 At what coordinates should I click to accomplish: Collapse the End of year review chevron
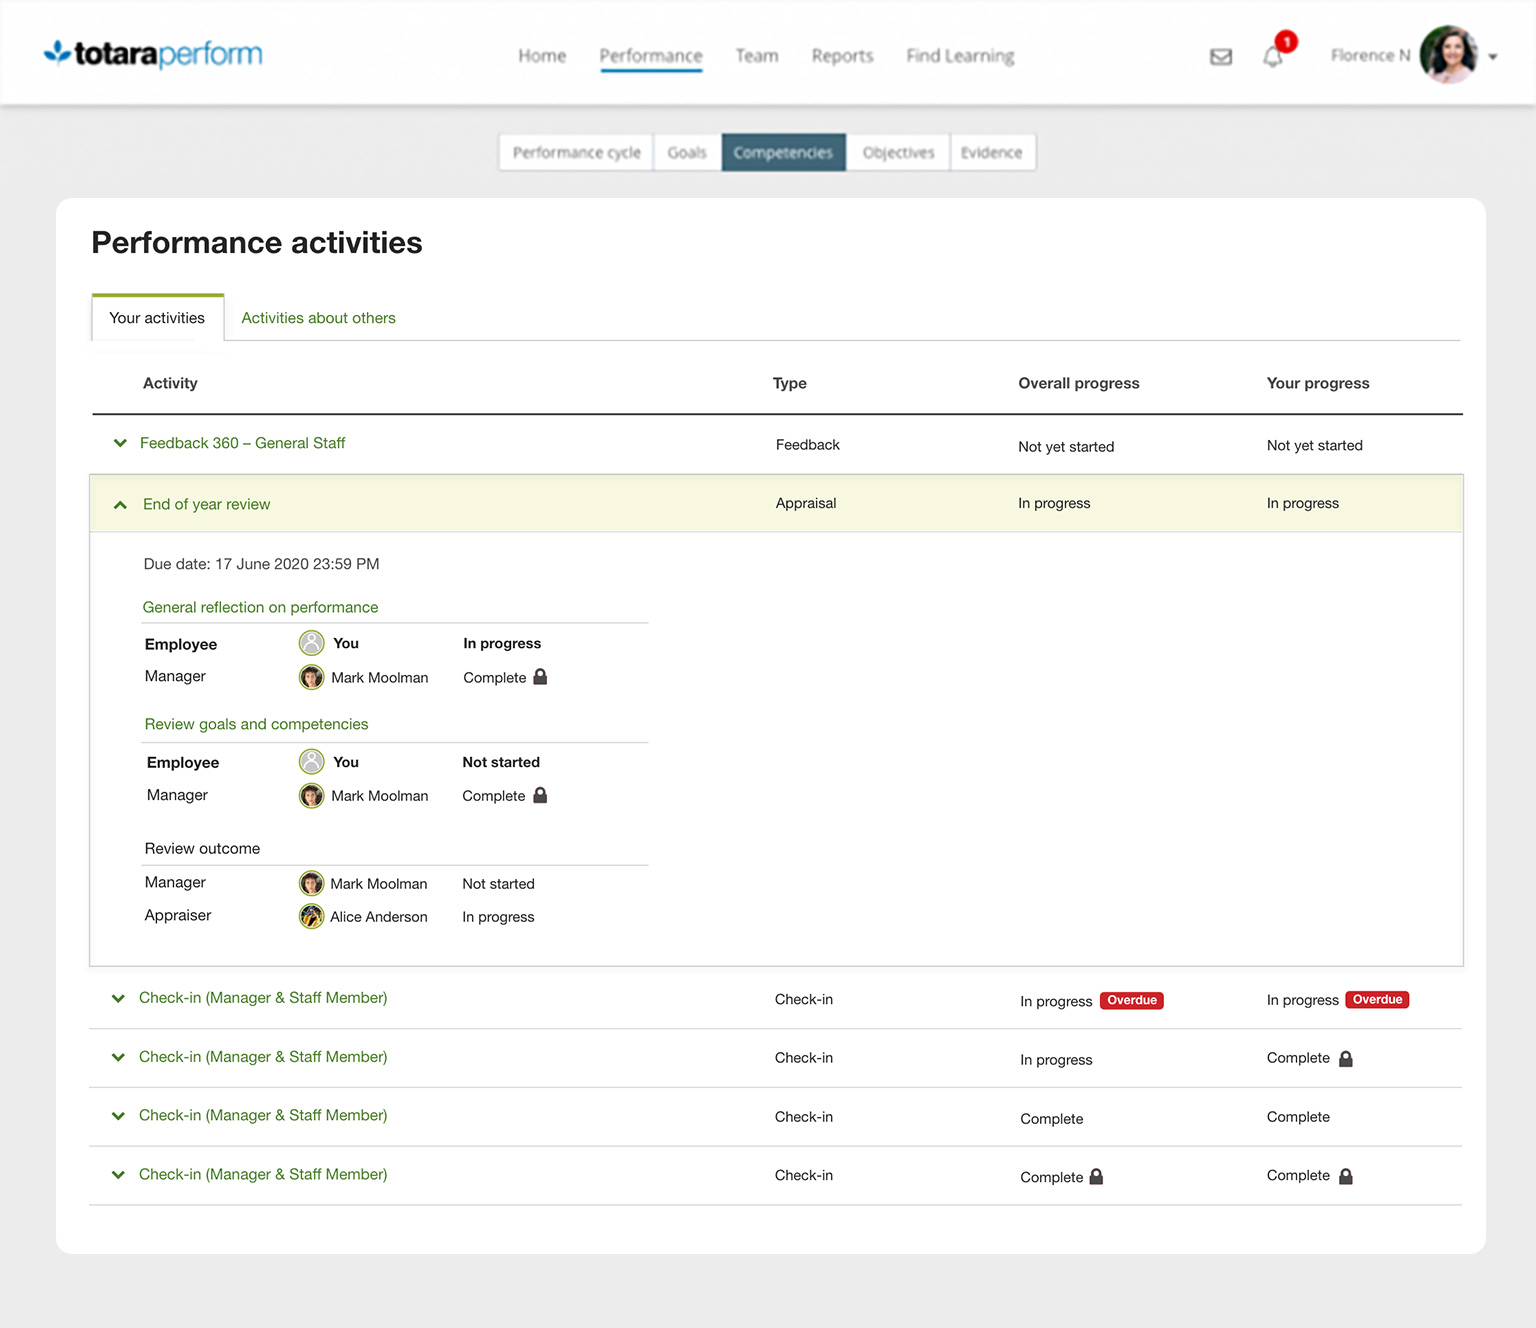(120, 505)
